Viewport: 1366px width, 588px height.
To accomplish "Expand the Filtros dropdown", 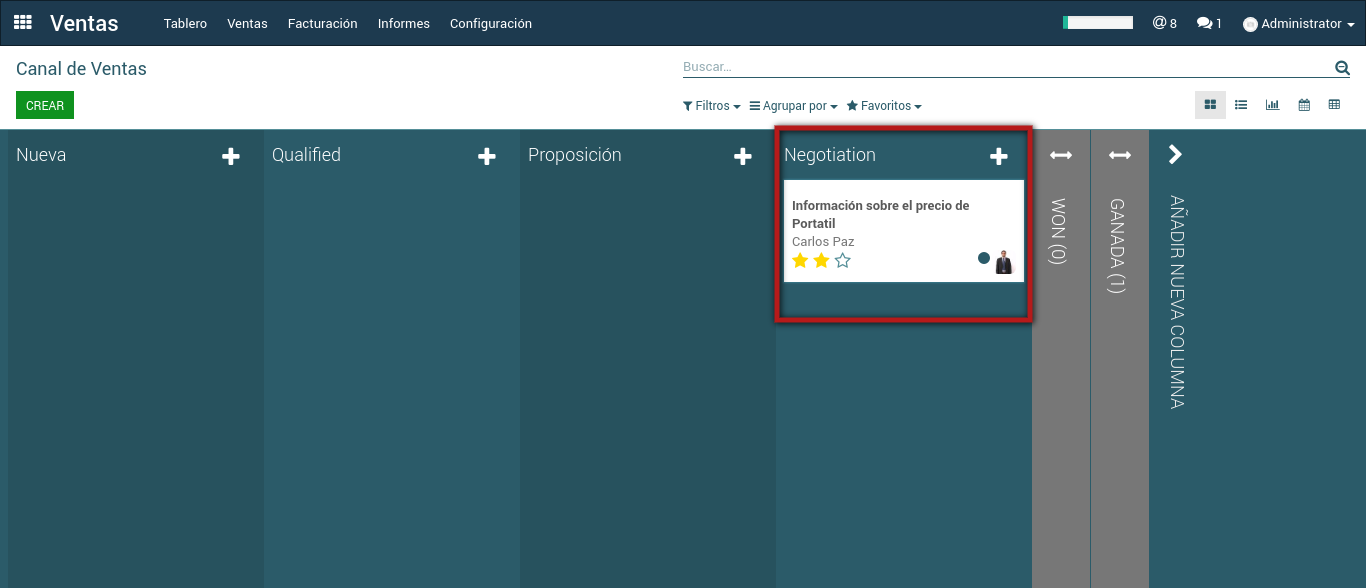I will pyautogui.click(x=711, y=106).
